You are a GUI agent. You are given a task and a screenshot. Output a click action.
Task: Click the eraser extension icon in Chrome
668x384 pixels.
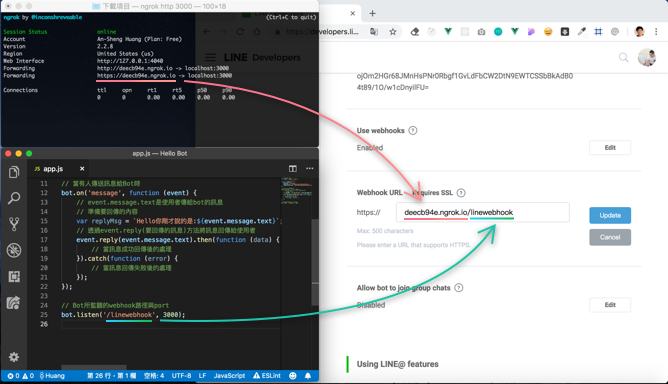415,32
